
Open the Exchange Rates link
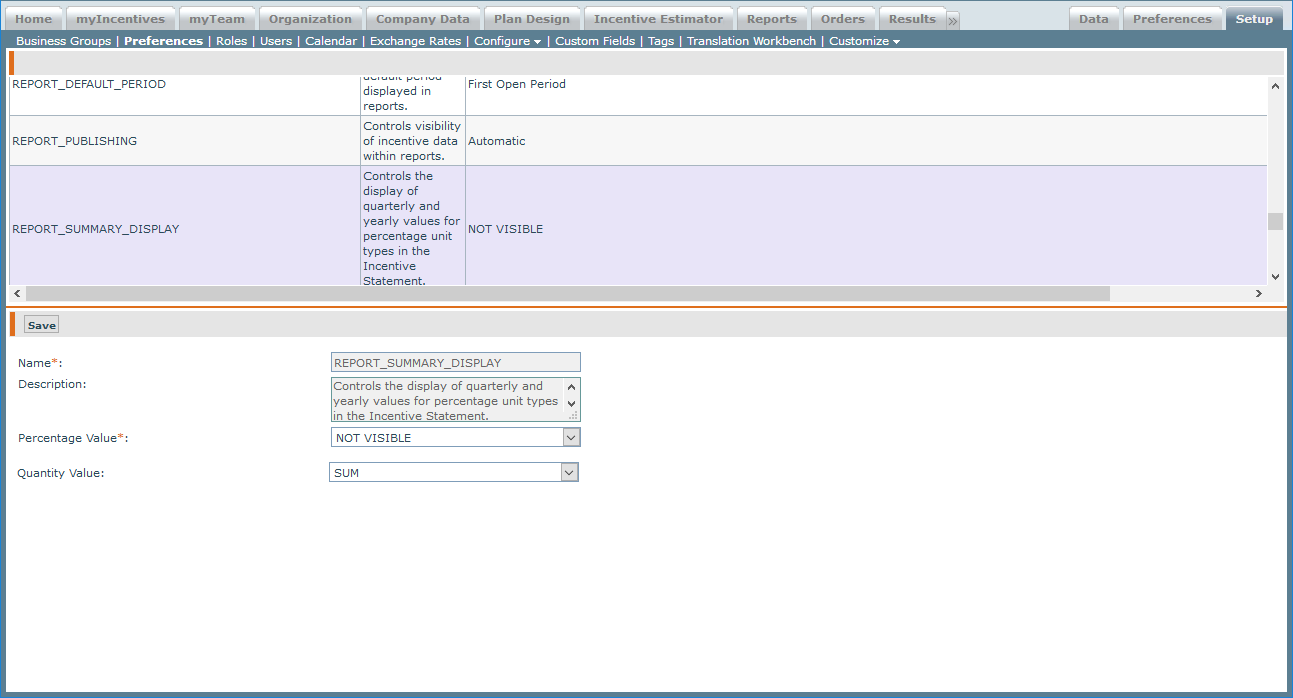point(415,41)
